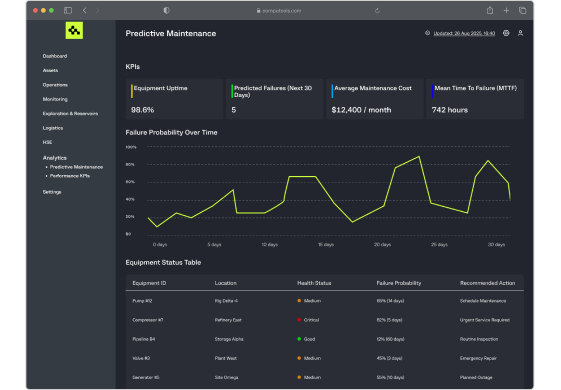Open Settings in the sidebar
Screen dimensions: 561x390
(x=52, y=192)
